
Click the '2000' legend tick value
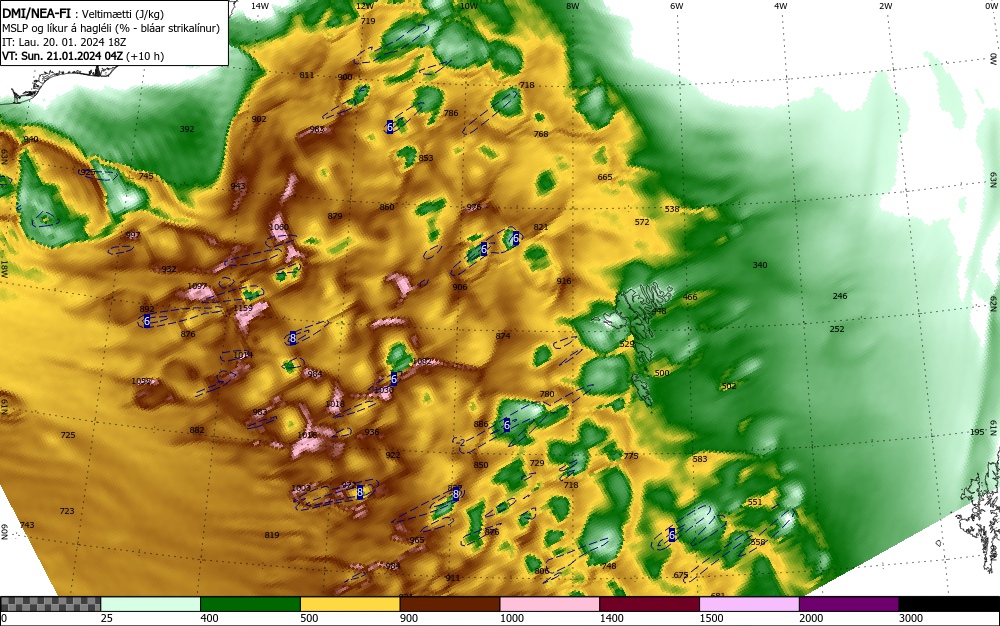811,618
